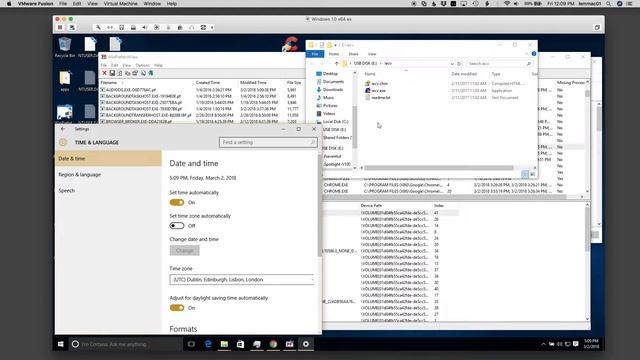Select Local Disk (C:) in Explorer pane
Screen dimensions: 640x360
335,122
